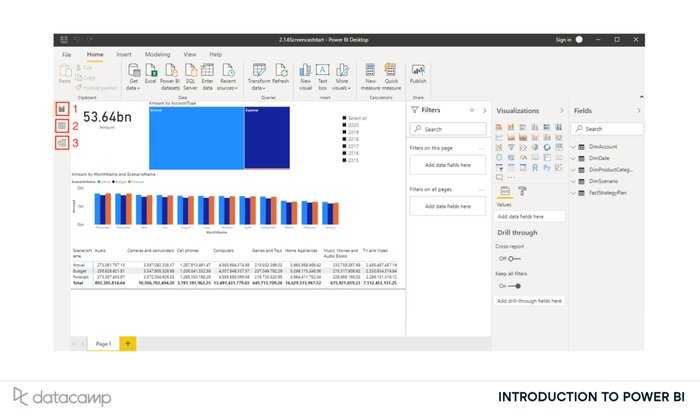
Task: Select the slicer visualization
Action: (x=499, y=167)
